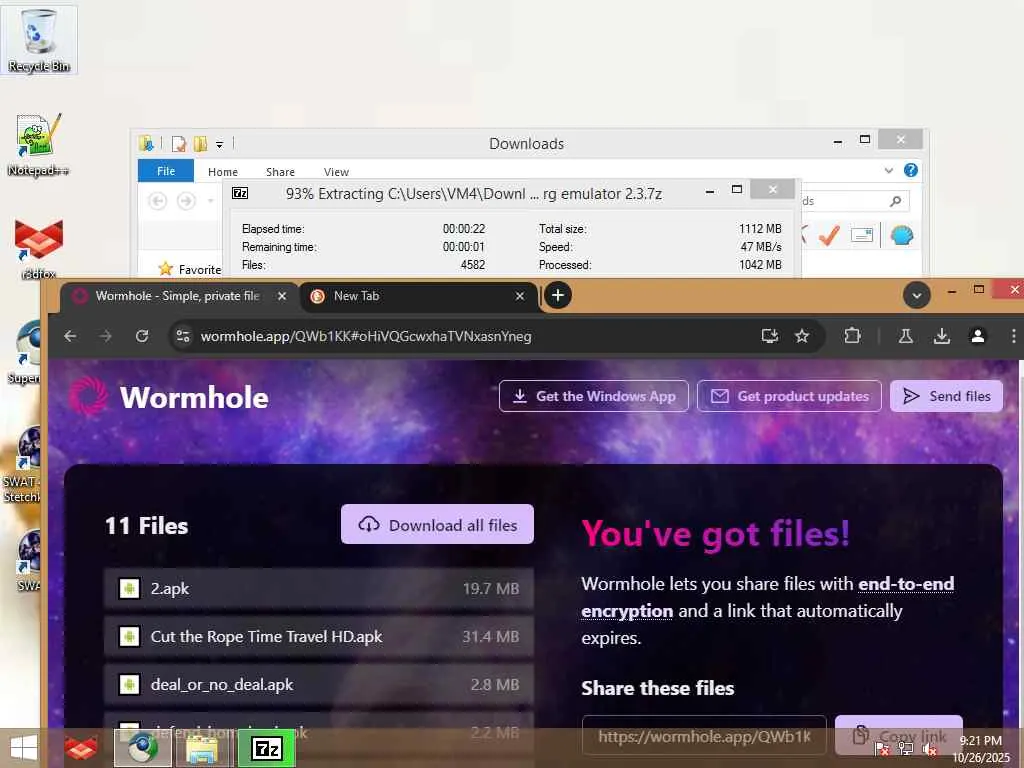Click the Quick Access properties icon in Downloads title bar

(x=179, y=144)
